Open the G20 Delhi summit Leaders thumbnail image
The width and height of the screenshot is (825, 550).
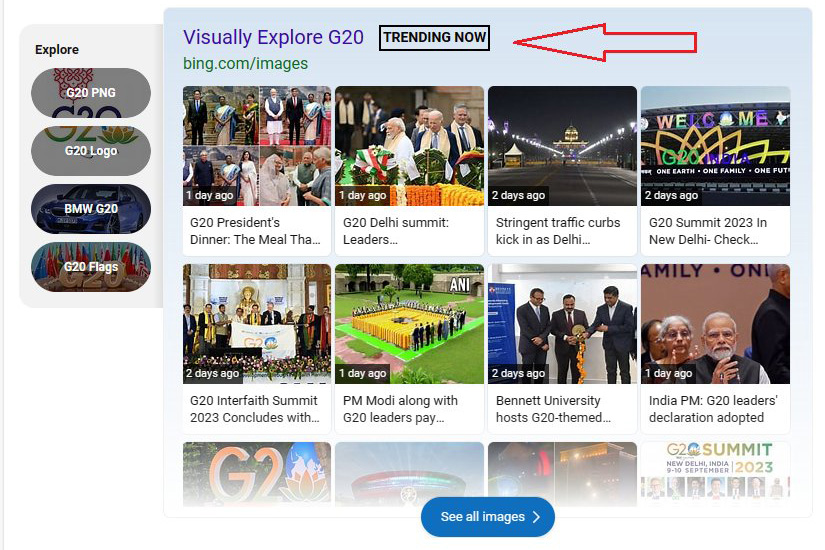(409, 146)
